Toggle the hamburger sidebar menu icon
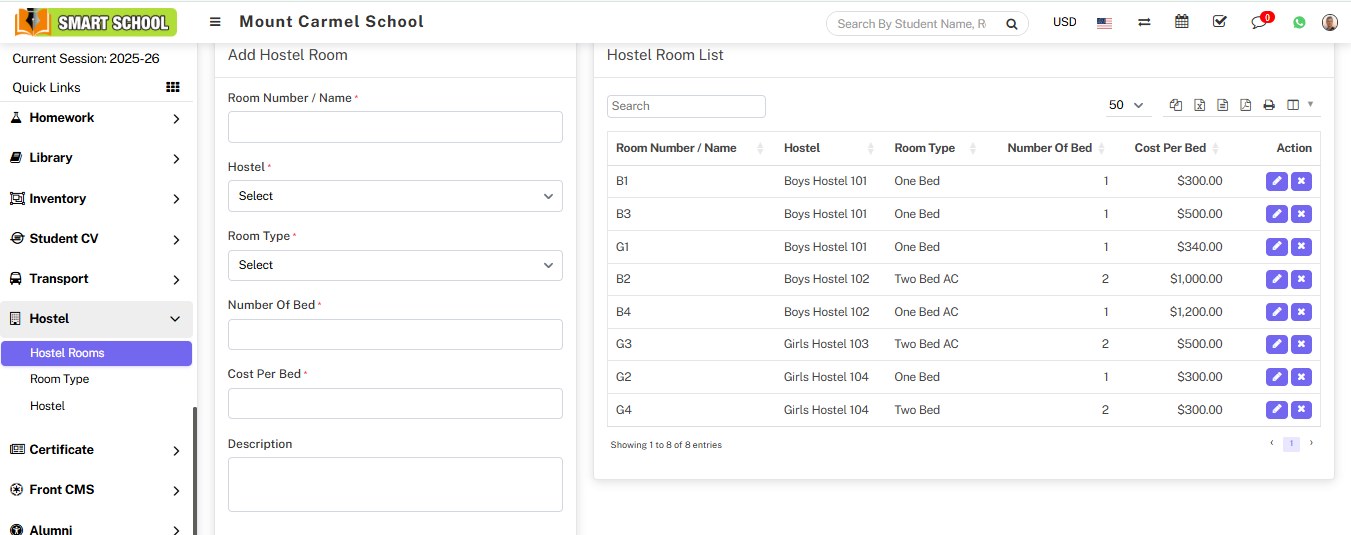 tap(215, 22)
